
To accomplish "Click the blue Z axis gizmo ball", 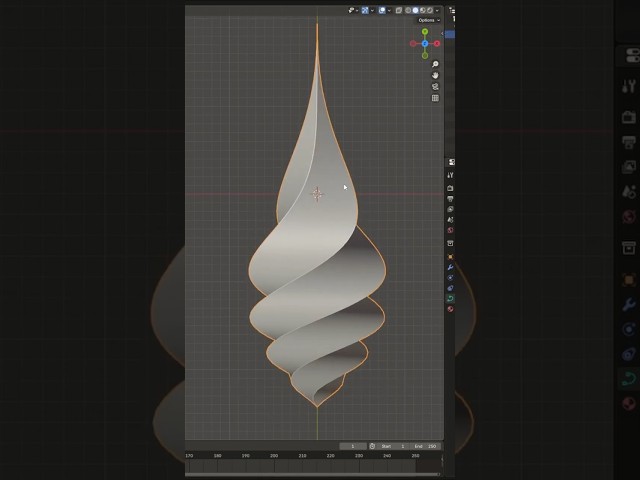I will click(x=425, y=43).
